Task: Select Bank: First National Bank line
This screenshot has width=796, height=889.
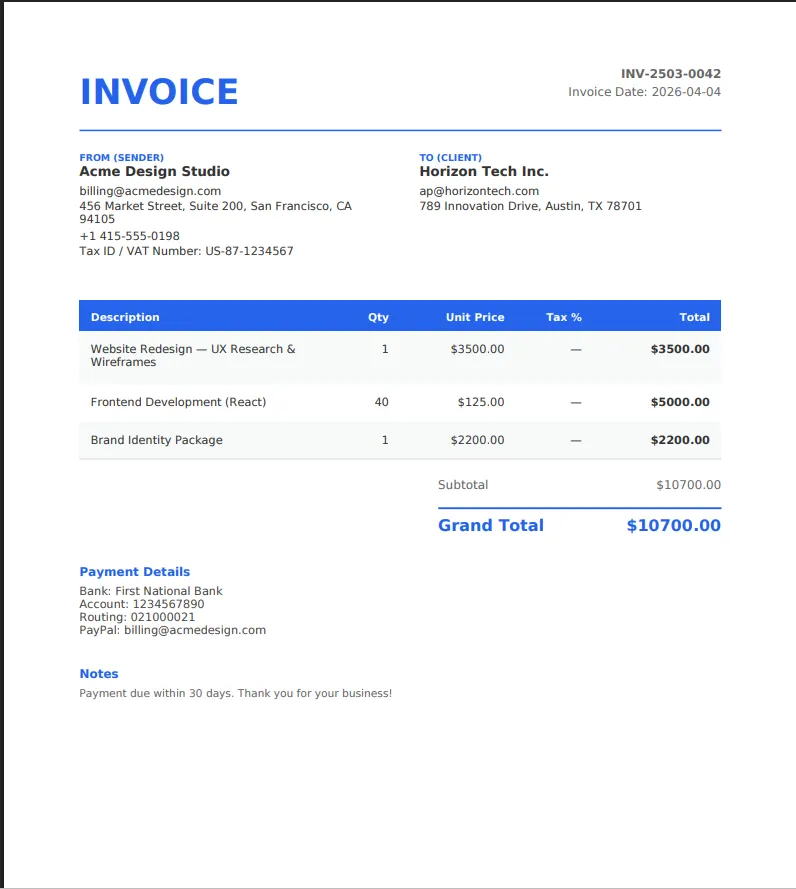Action: pyautogui.click(x=151, y=591)
